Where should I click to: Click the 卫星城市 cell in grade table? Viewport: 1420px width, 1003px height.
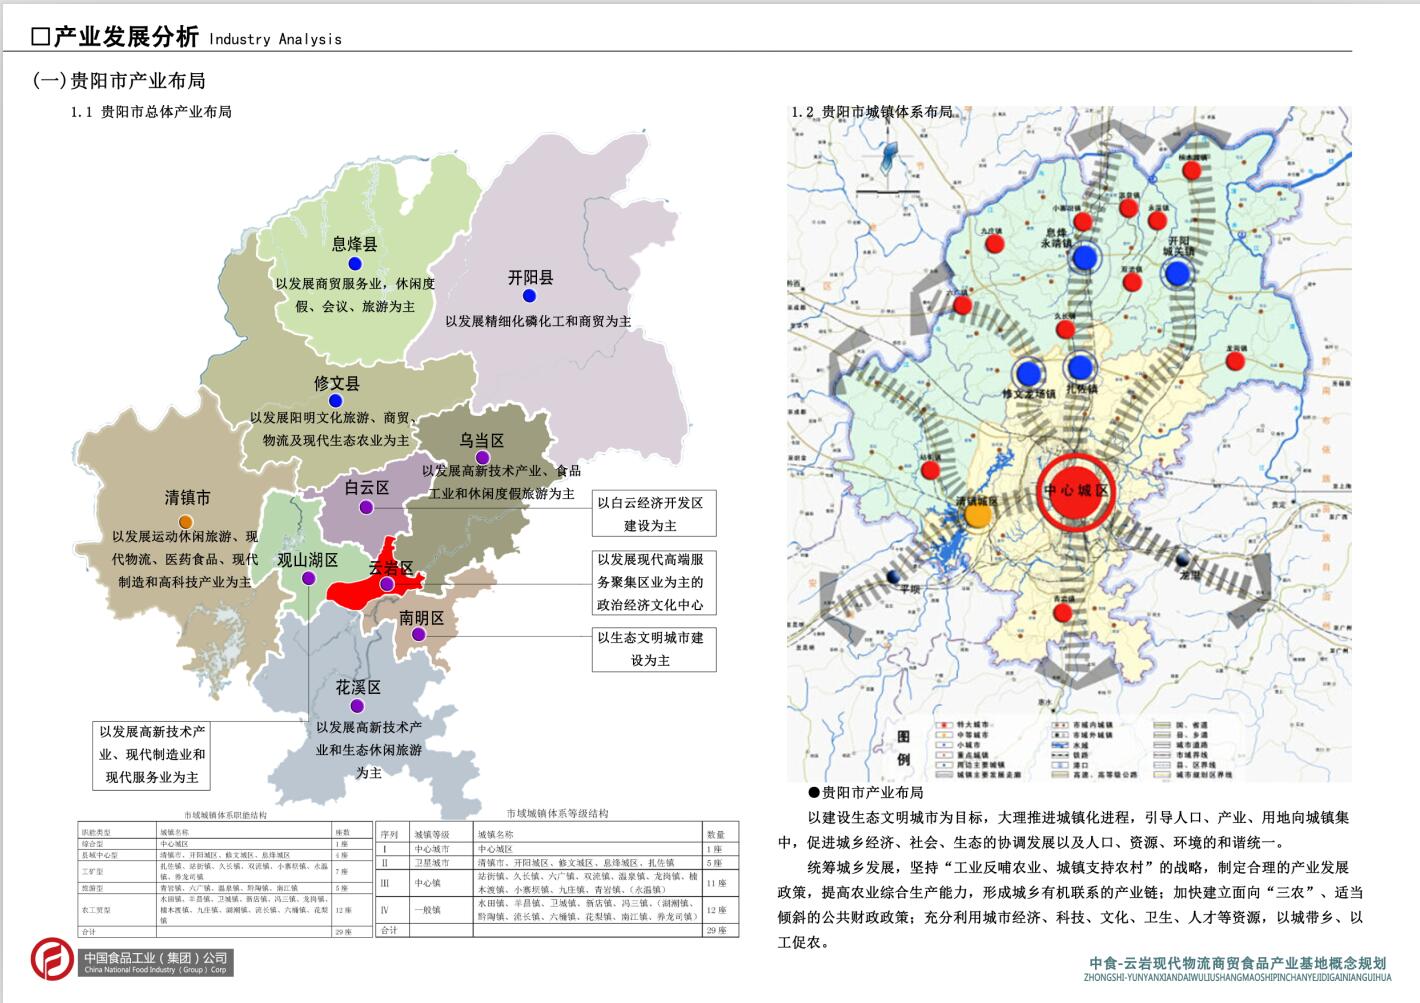coord(432,862)
